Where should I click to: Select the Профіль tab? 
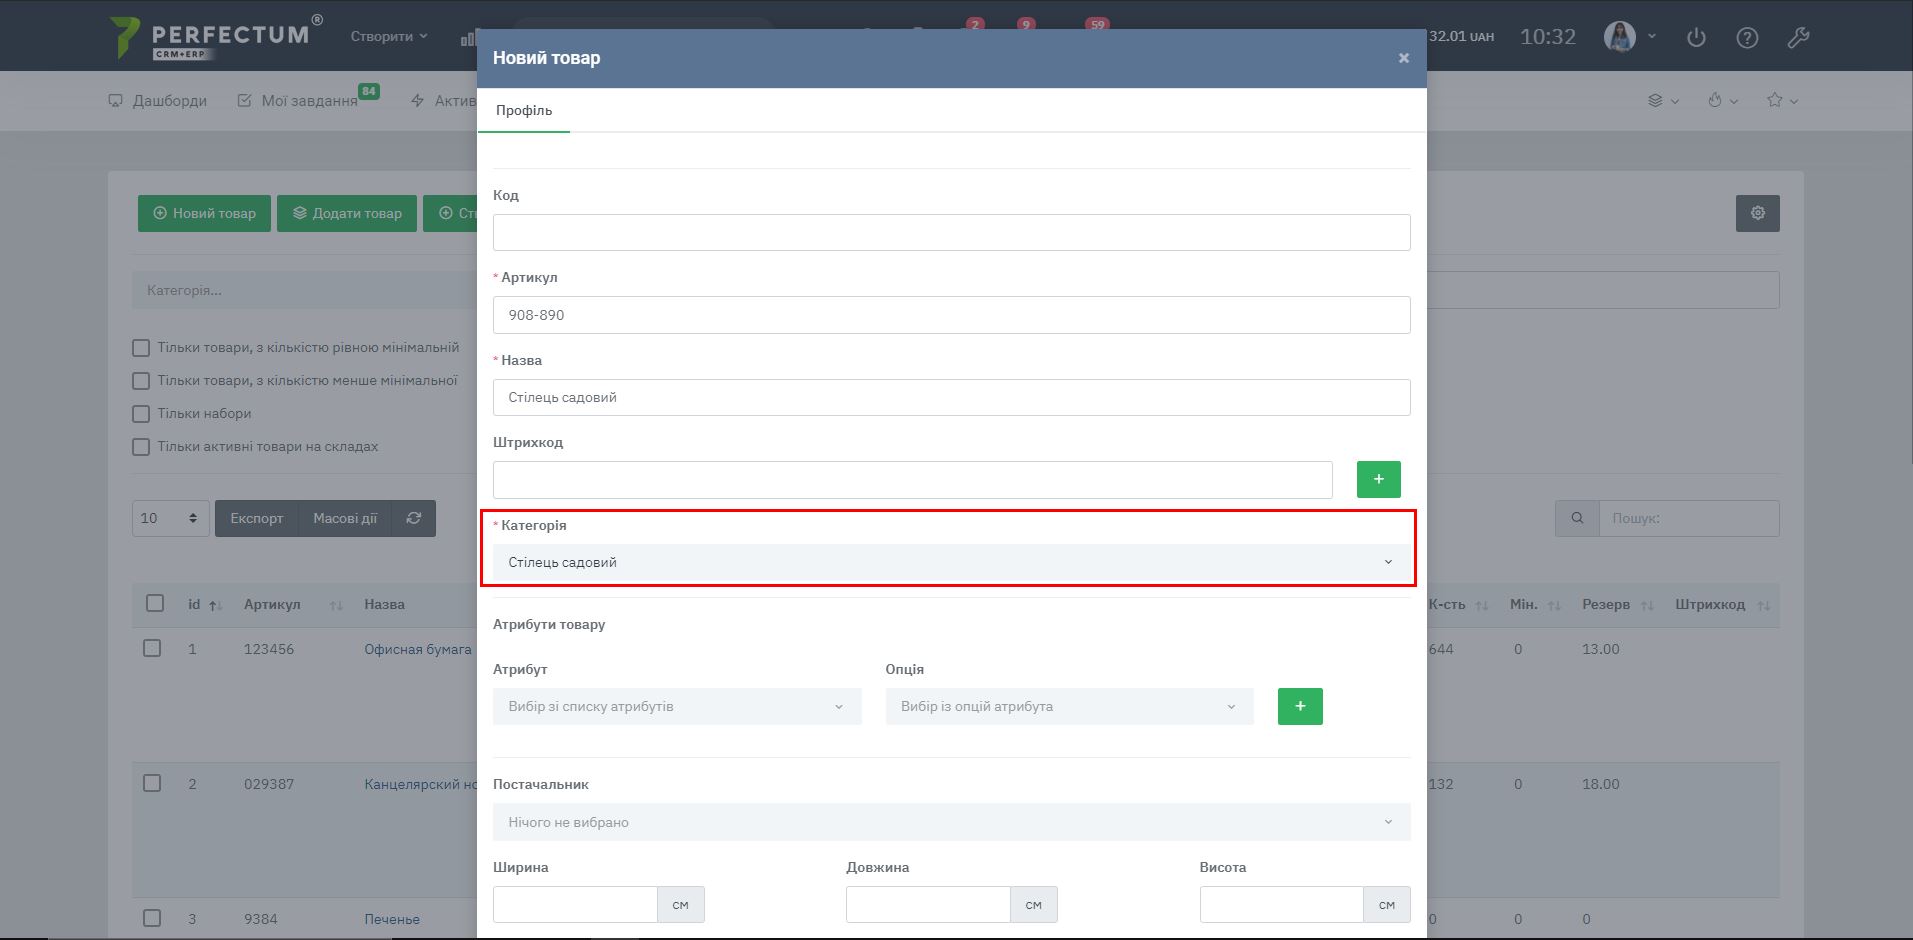click(x=524, y=110)
